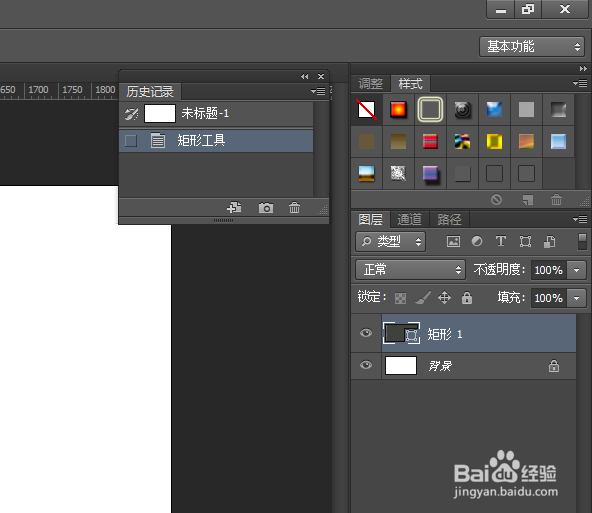Click history brush source icon beside 未标题-1
The image size is (592, 513).
[131, 114]
